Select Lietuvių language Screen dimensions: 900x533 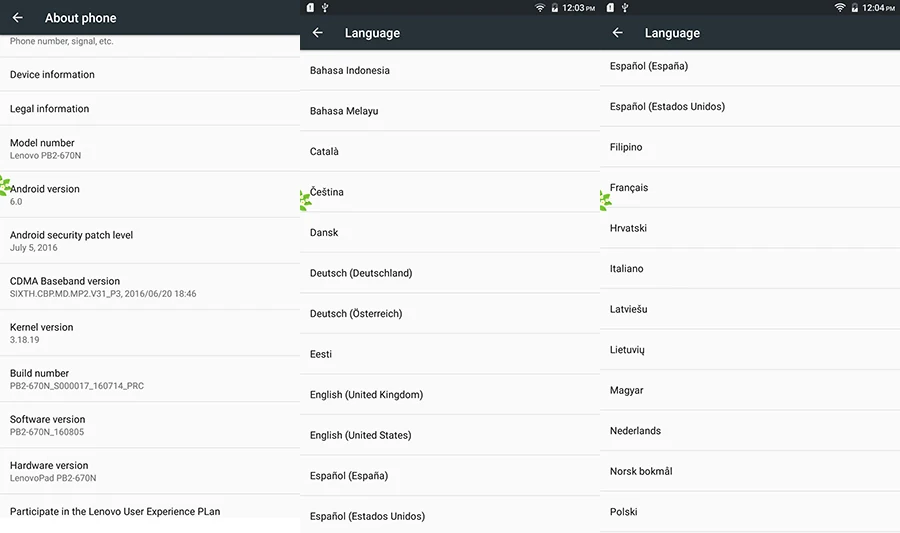click(750, 349)
